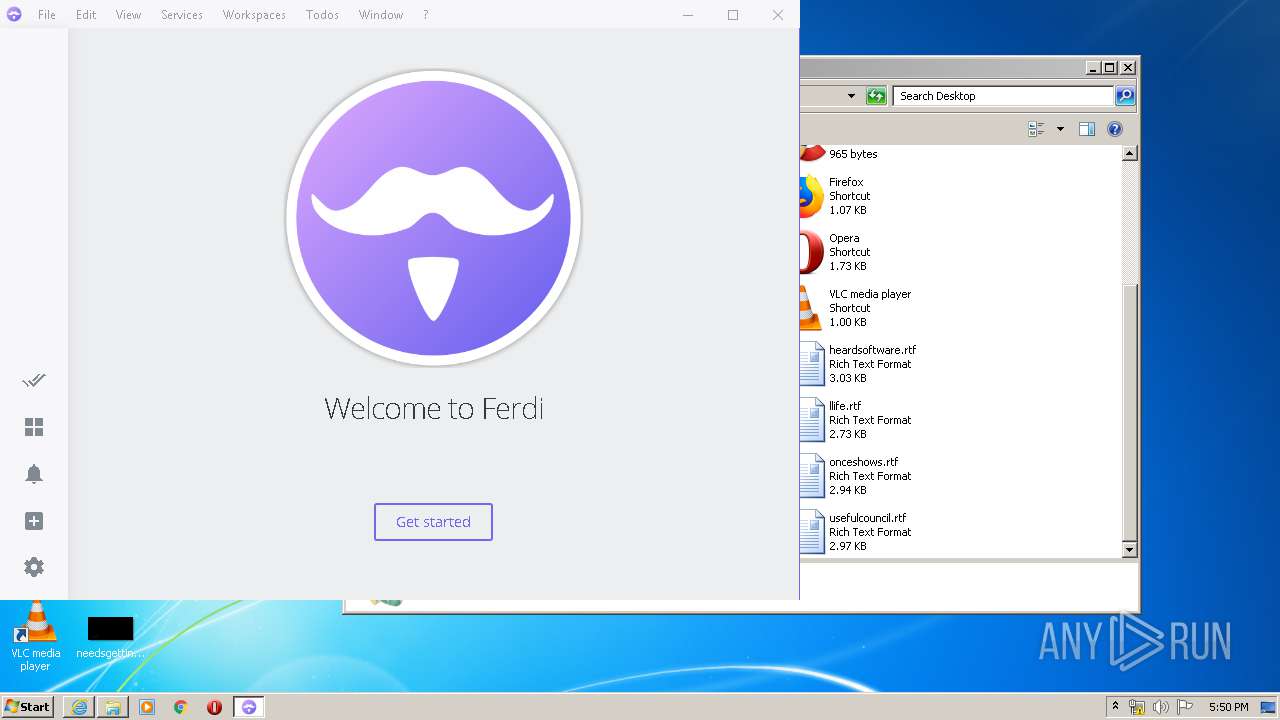Close the Ferdi window
This screenshot has height=720, width=1280.
(x=778, y=15)
